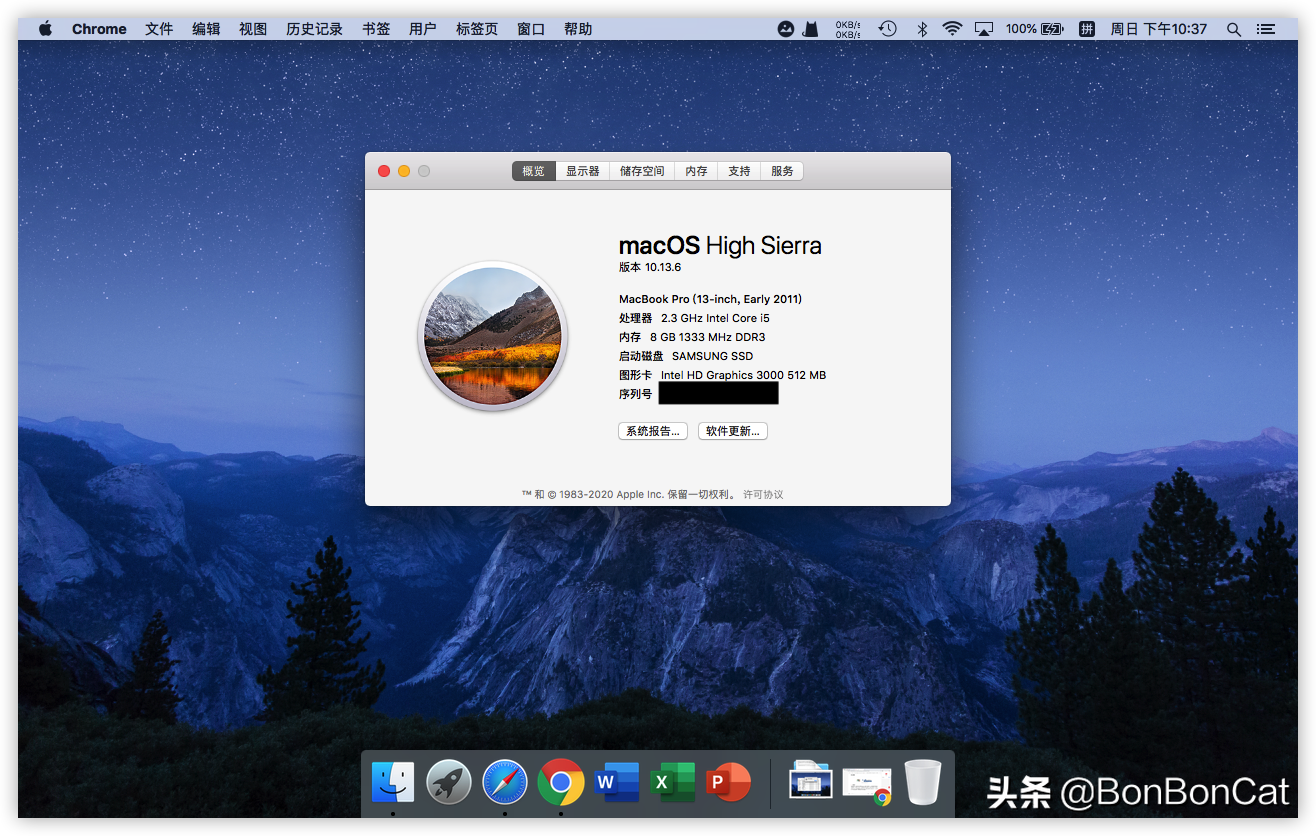Viewport: 1316px width, 836px height.
Task: Open the 帮助 menu
Action: [x=578, y=29]
